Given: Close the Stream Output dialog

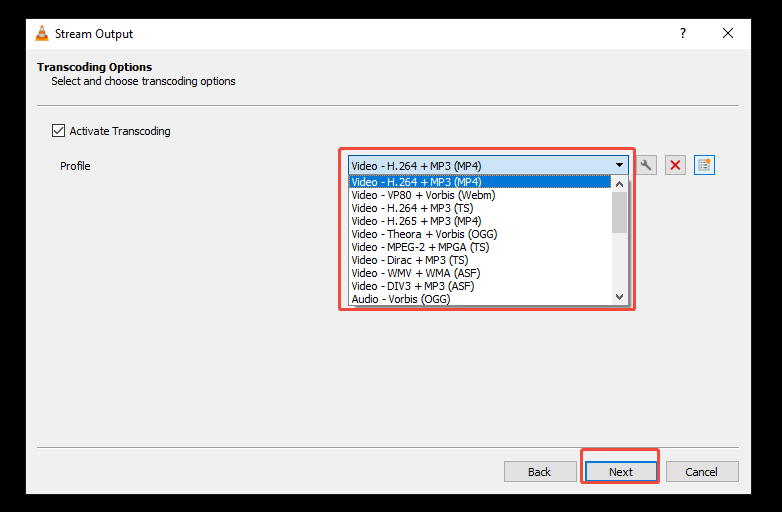Looking at the screenshot, I should click(x=728, y=33).
